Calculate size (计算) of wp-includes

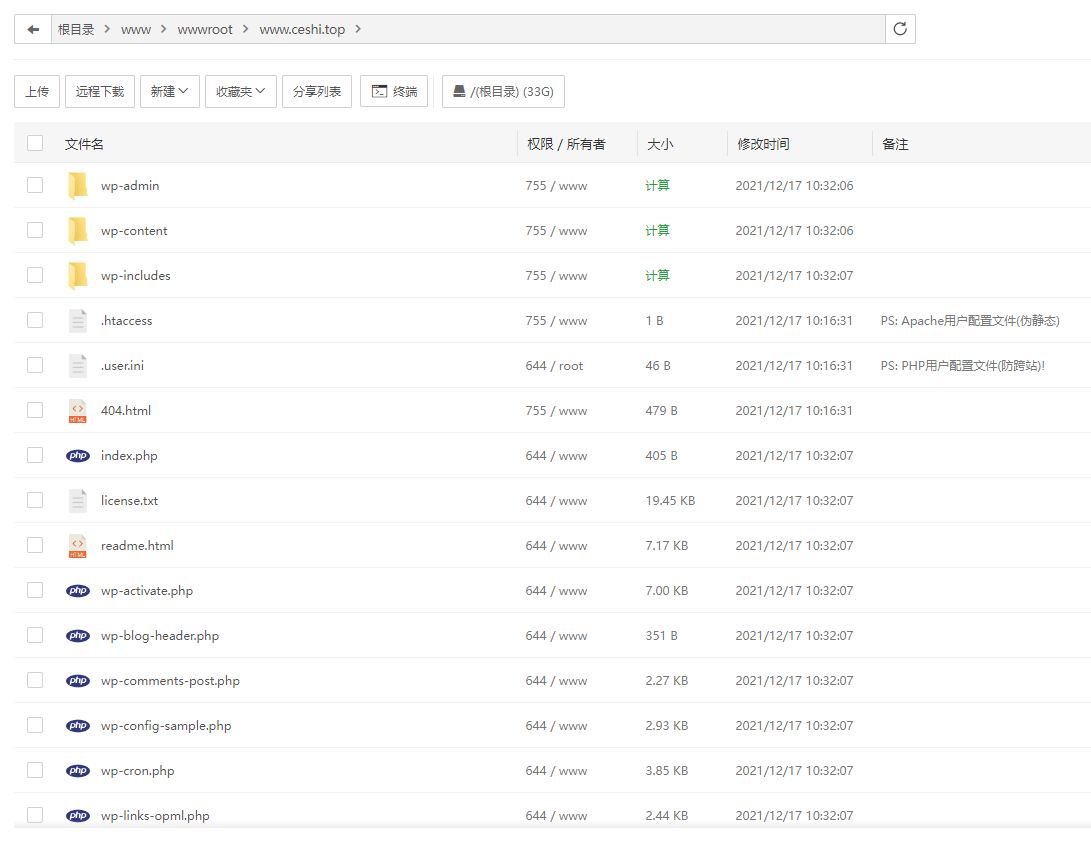pyautogui.click(x=658, y=275)
